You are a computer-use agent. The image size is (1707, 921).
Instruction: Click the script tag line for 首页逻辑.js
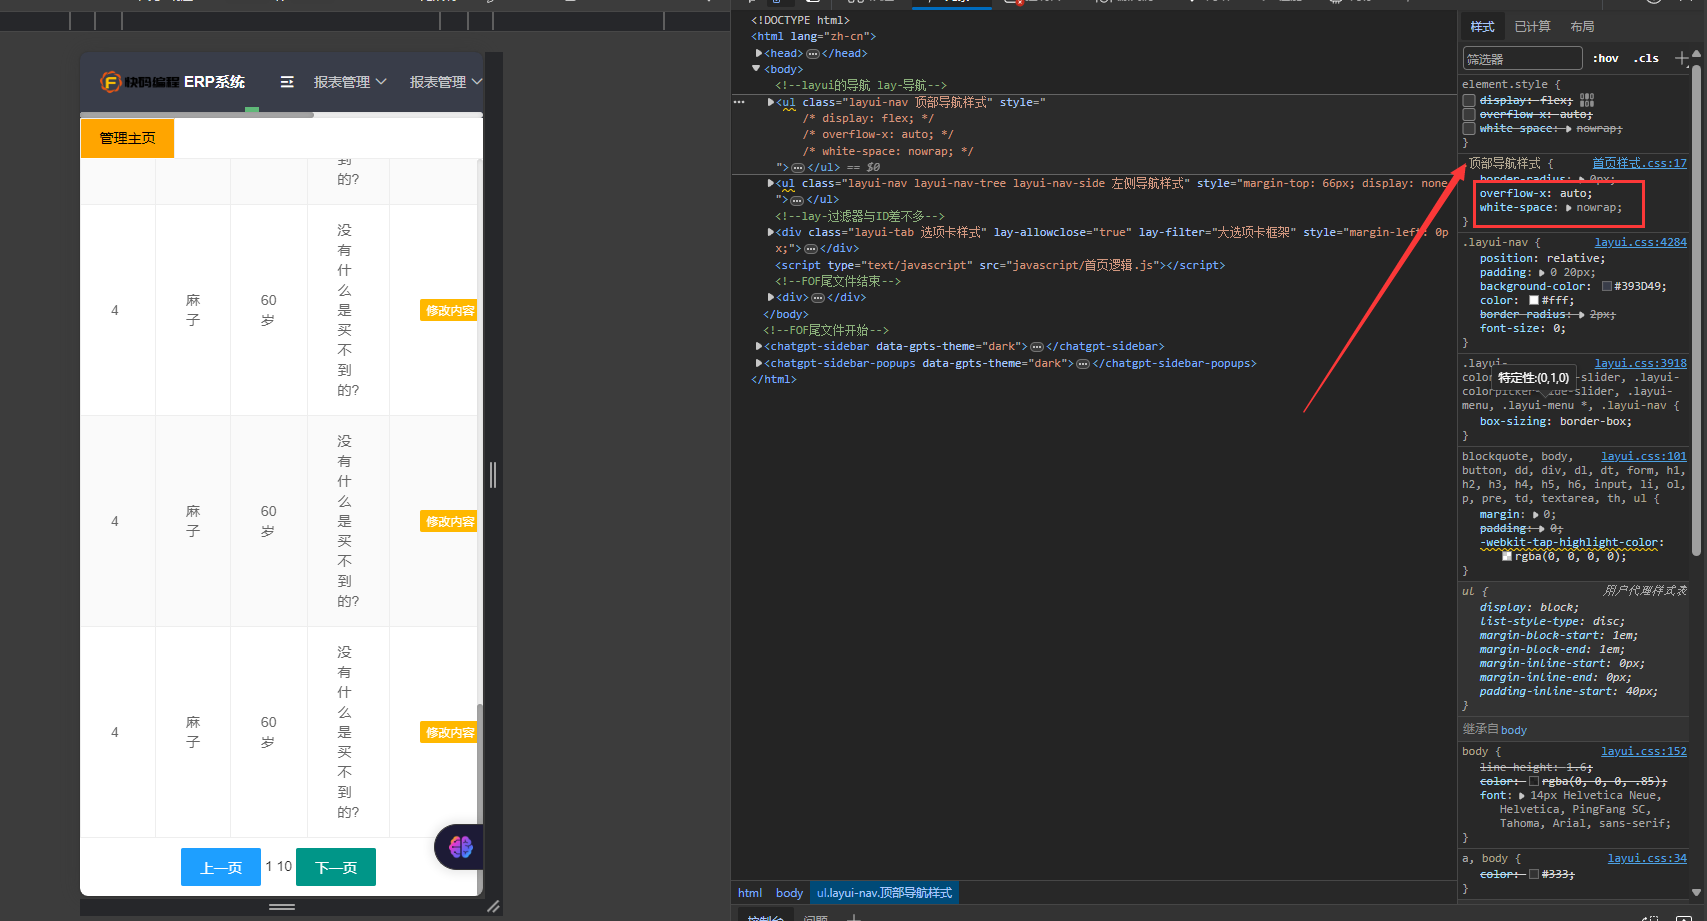click(x=1000, y=265)
